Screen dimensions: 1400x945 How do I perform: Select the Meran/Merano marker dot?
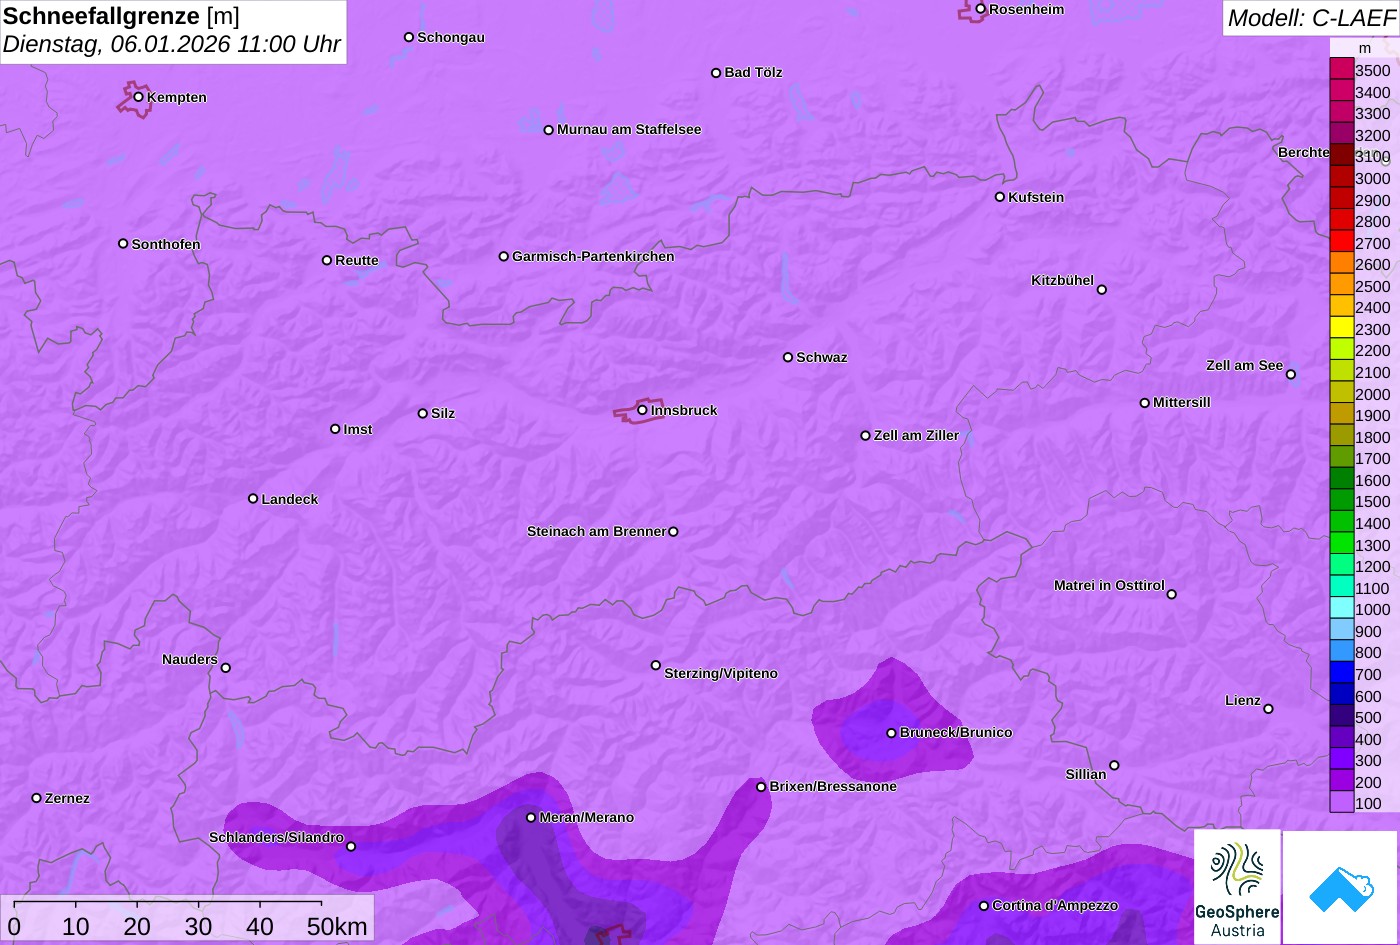[x=531, y=818]
